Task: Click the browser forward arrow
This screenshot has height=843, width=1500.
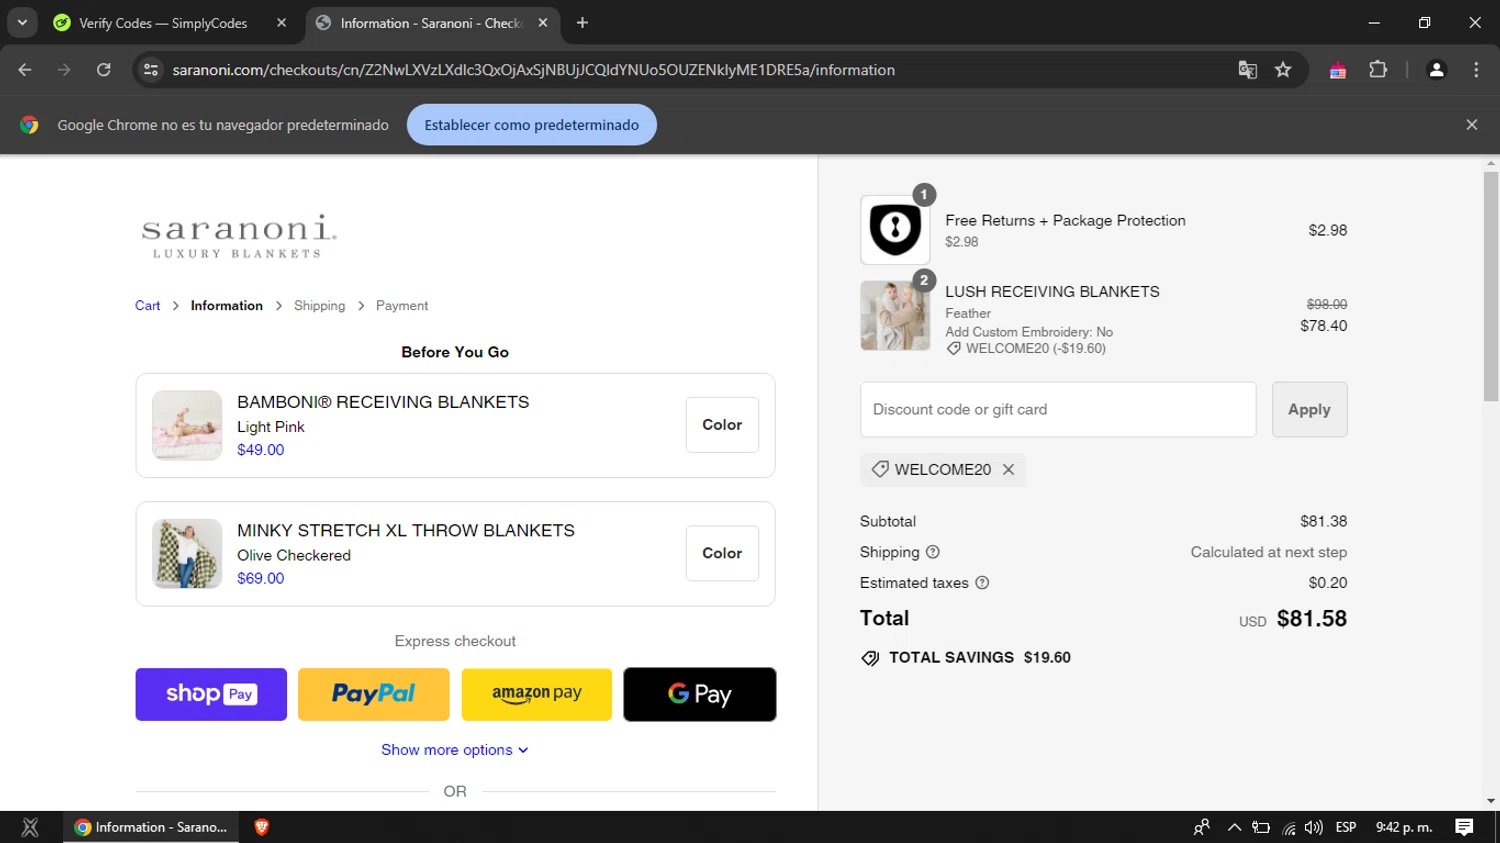Action: (64, 70)
